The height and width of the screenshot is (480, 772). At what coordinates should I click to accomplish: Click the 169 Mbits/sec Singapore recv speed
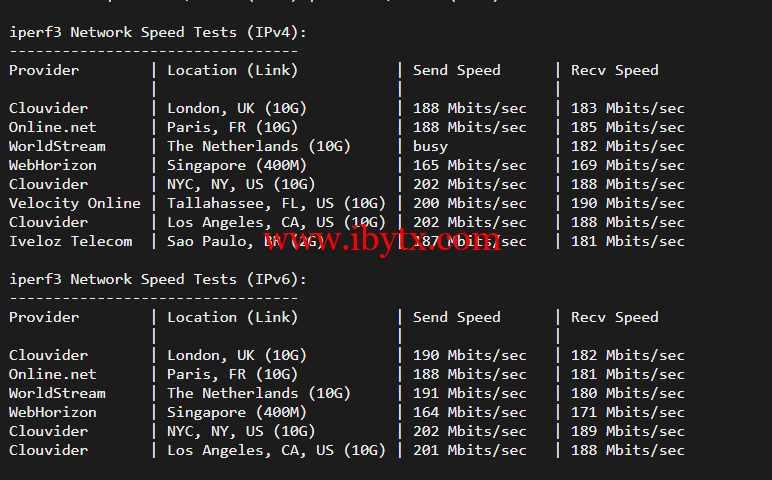[628, 165]
